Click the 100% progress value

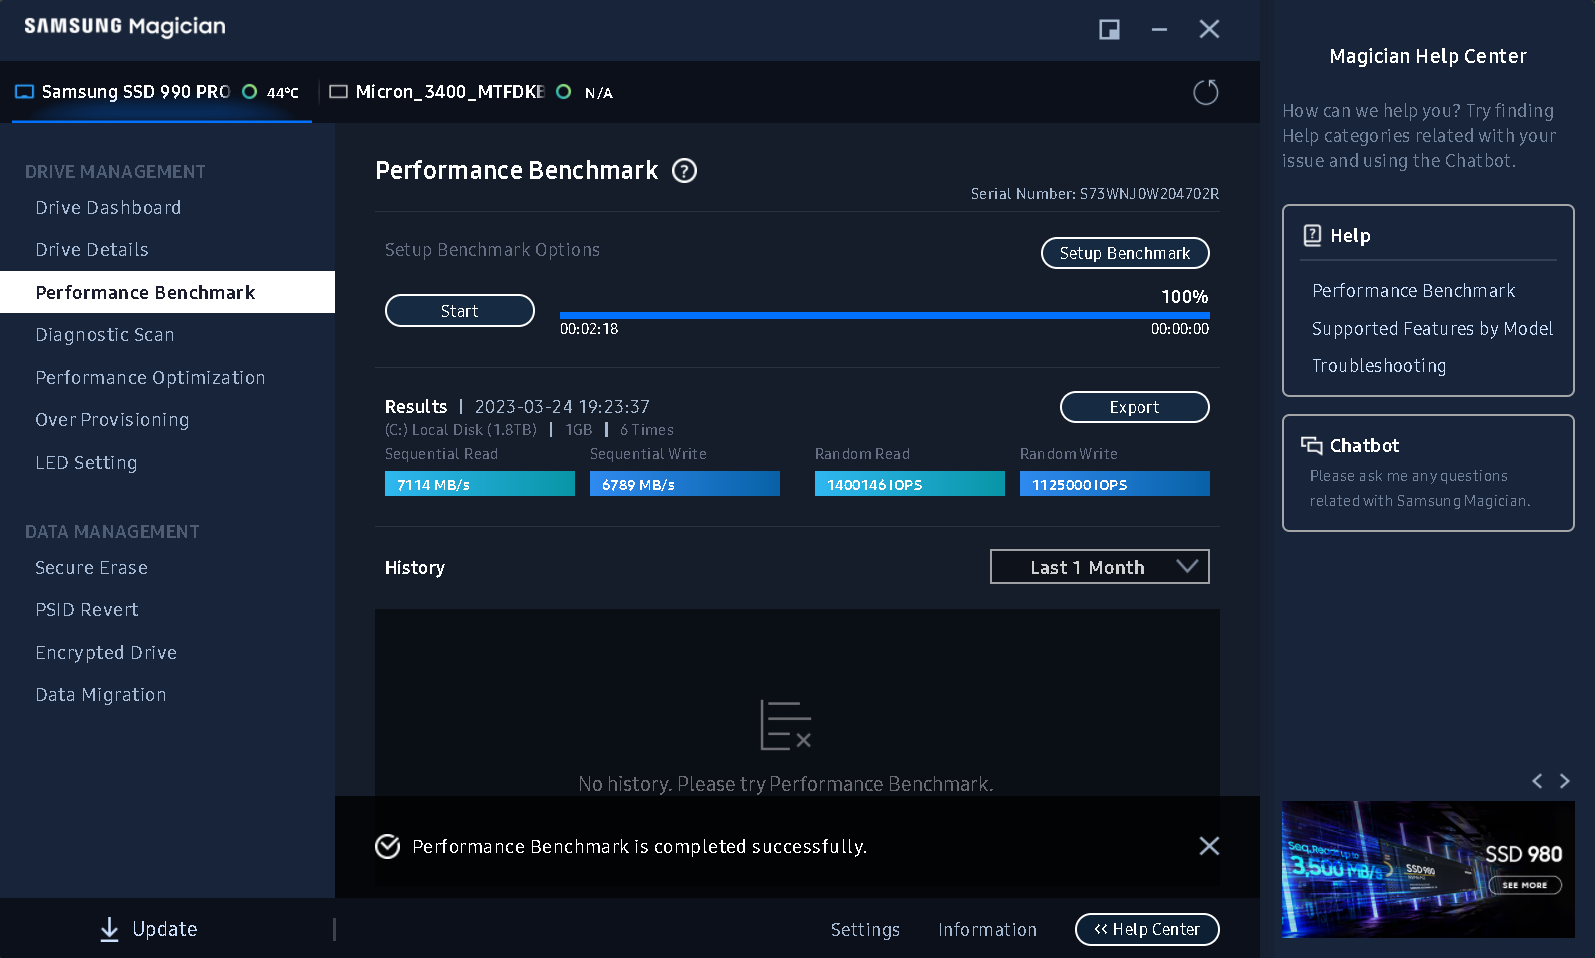point(1185,297)
